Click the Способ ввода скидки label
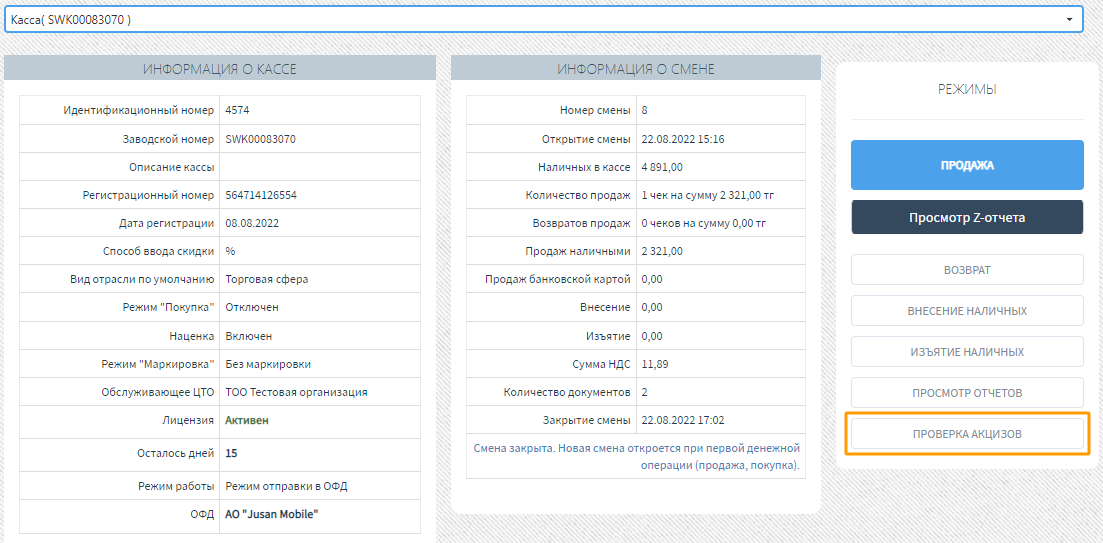 pos(158,251)
